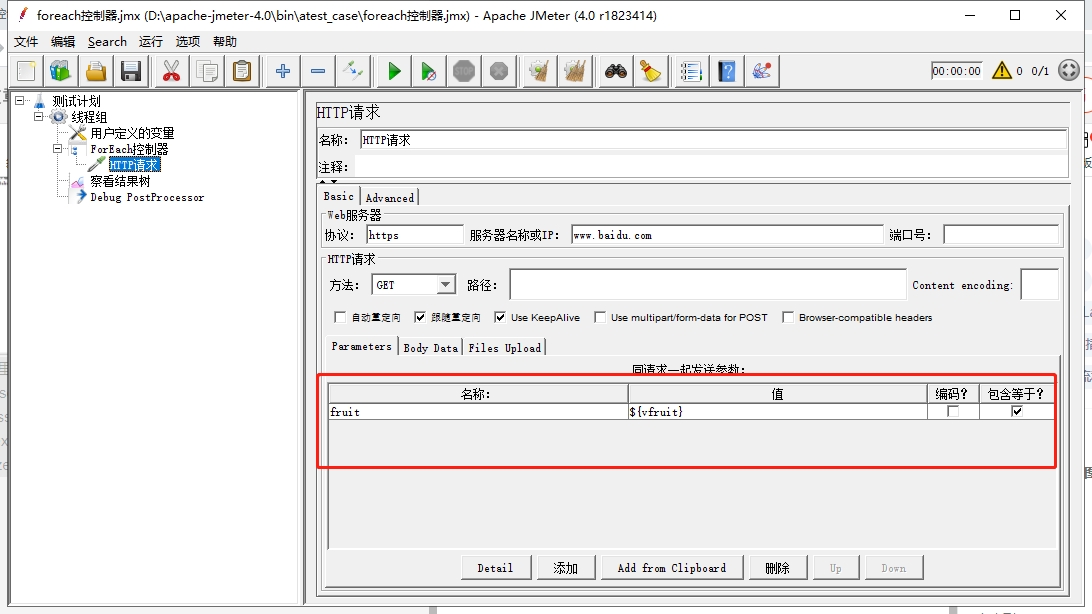The width and height of the screenshot is (1092, 614).
Task: Switch to the Advanced tab
Action: [x=389, y=198]
